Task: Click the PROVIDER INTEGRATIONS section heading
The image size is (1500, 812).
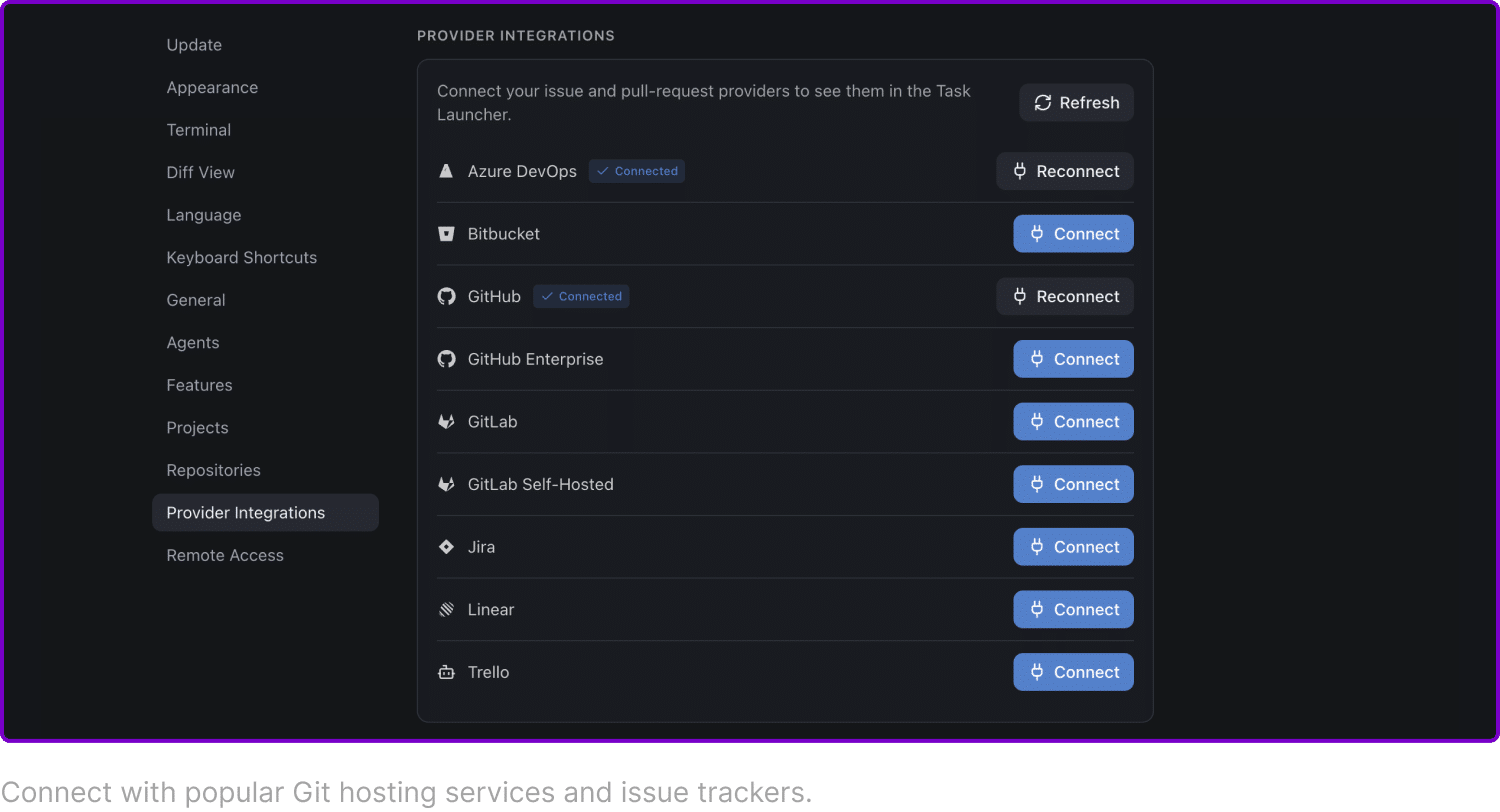Action: [x=516, y=36]
